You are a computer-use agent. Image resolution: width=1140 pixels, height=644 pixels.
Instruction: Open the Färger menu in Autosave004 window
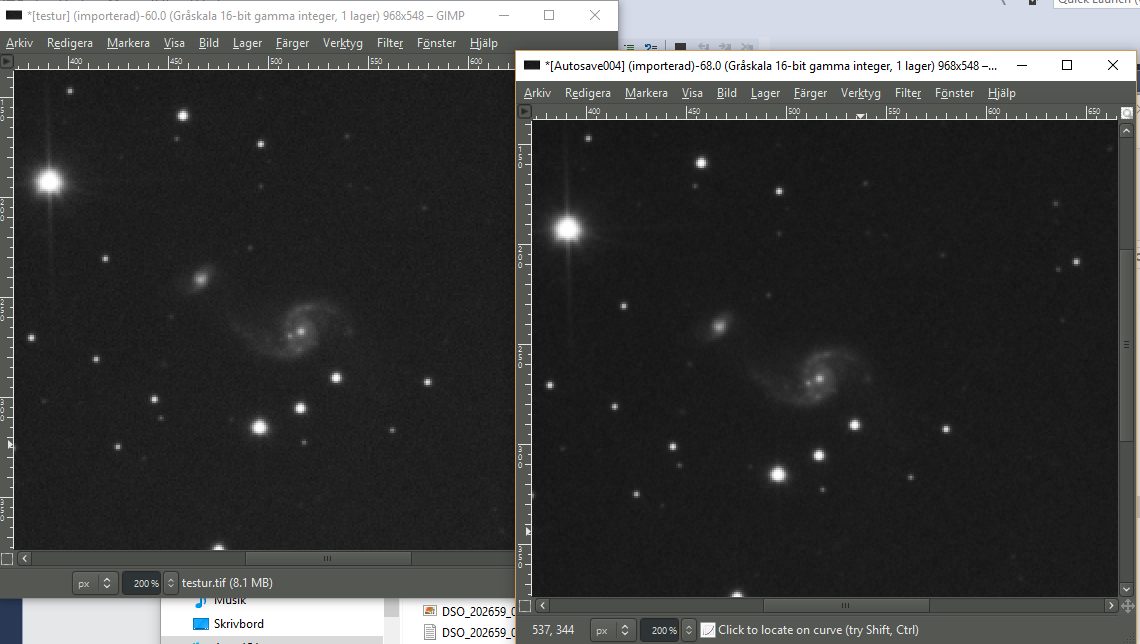click(810, 93)
